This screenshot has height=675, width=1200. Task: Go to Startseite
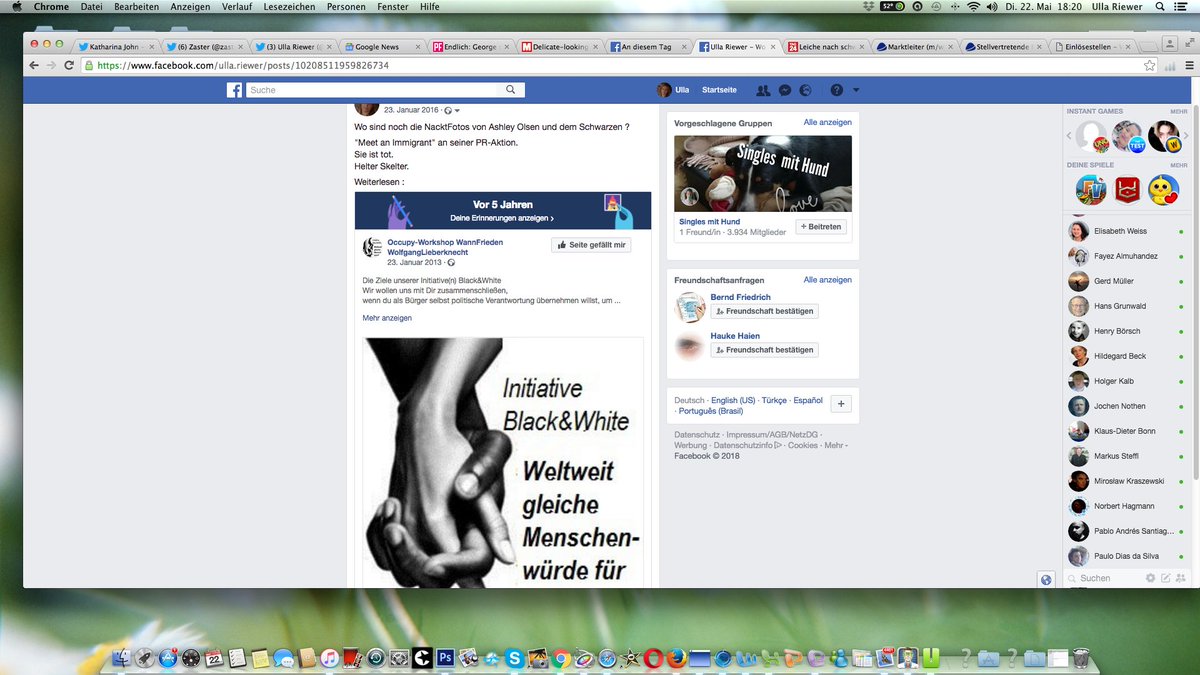coord(719,90)
